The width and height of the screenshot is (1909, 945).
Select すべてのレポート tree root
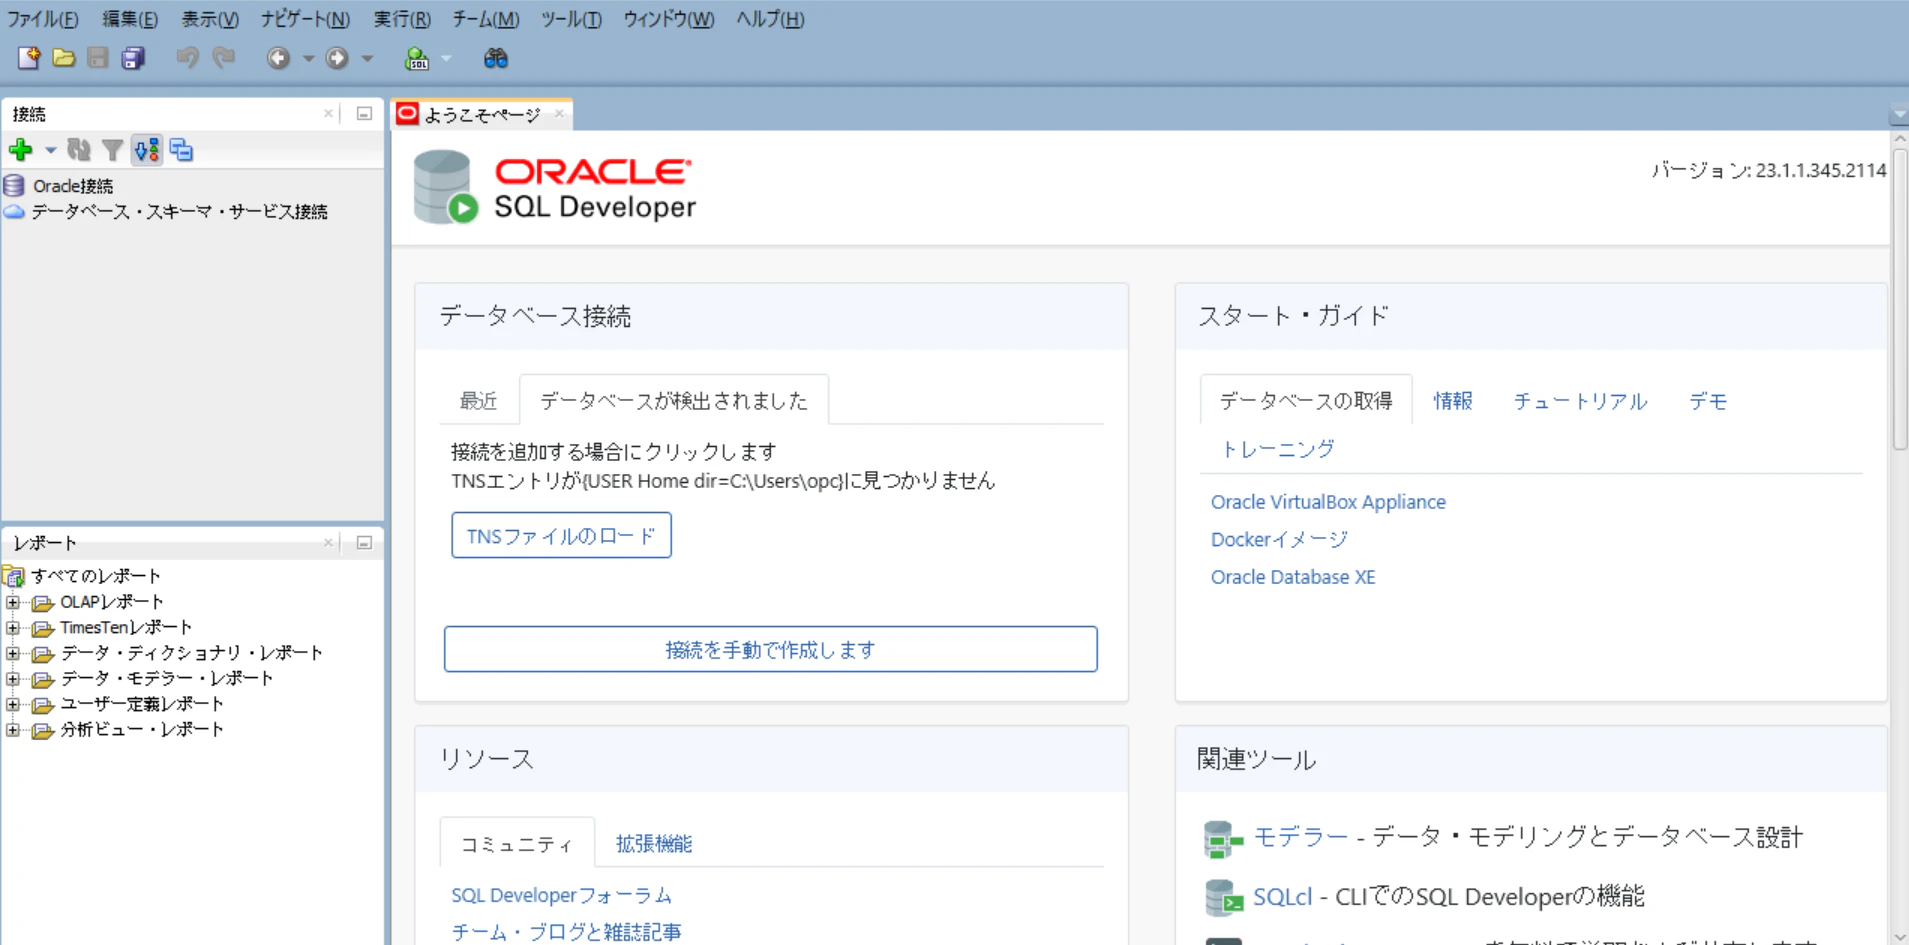[95, 576]
